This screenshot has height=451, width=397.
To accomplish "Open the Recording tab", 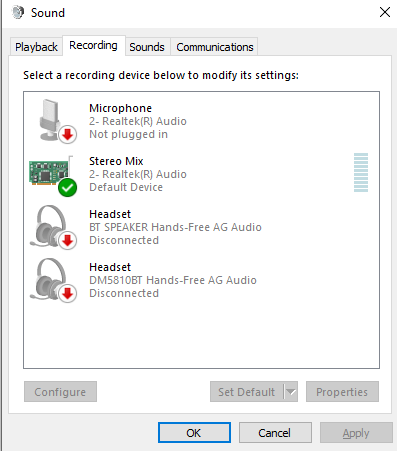I will (x=93, y=45).
